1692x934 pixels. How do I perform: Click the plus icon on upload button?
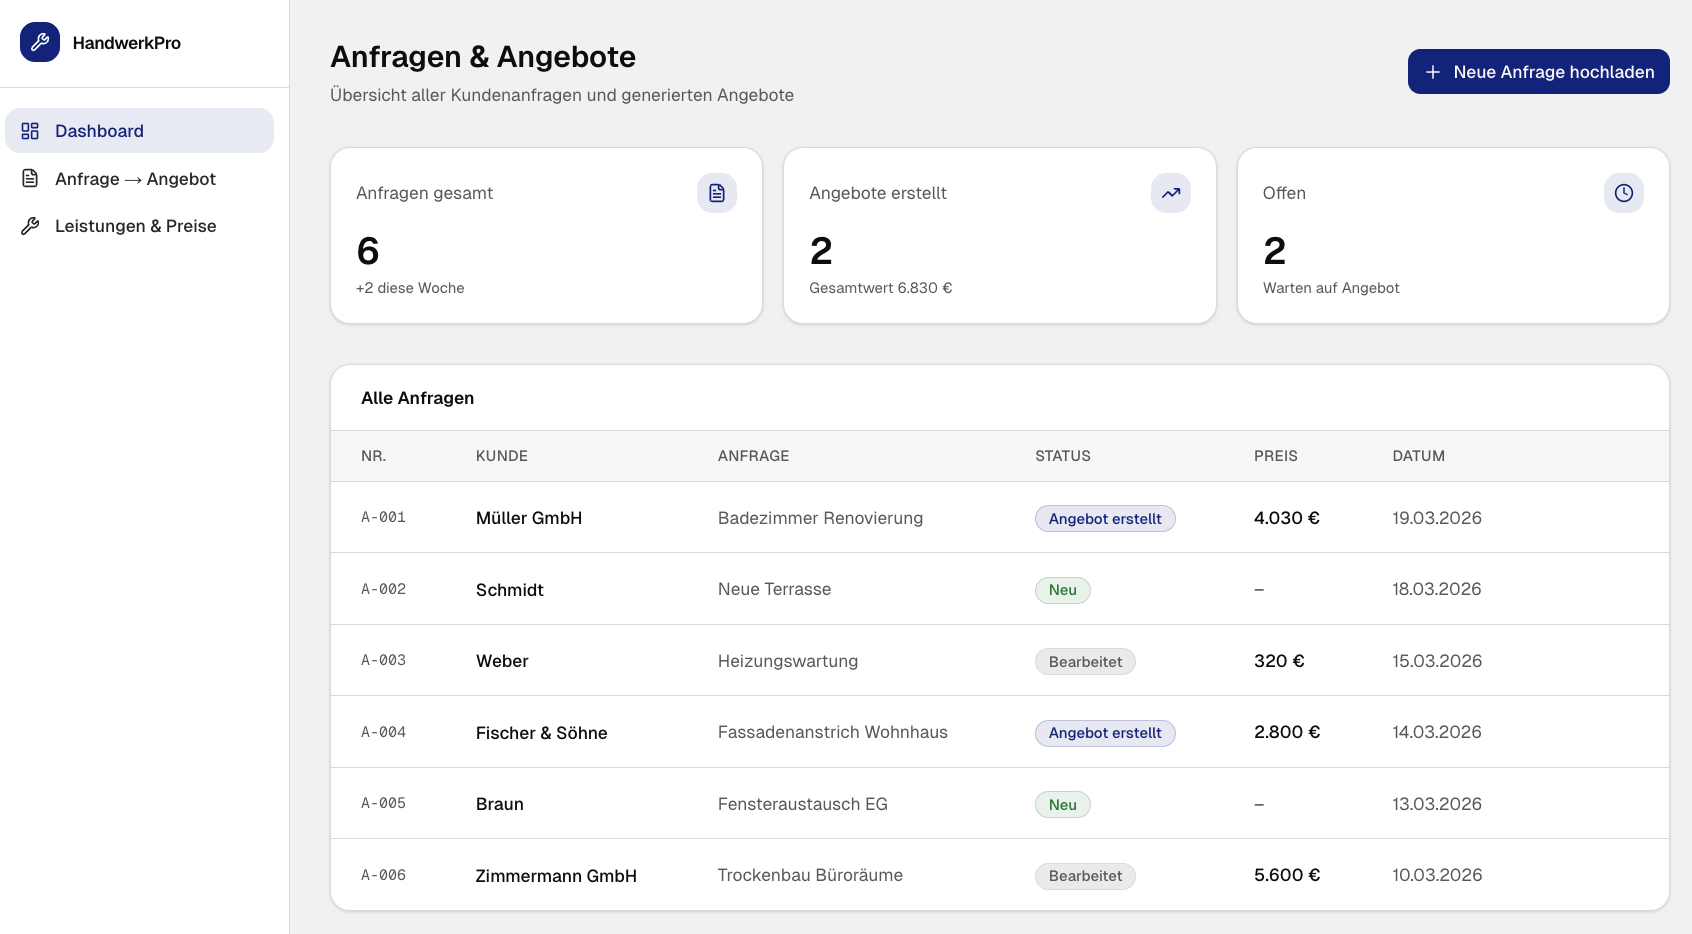point(1432,72)
